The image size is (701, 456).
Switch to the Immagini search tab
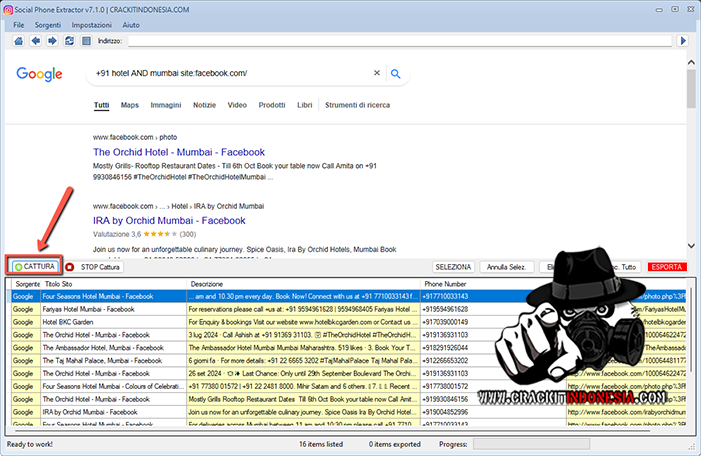[165, 105]
